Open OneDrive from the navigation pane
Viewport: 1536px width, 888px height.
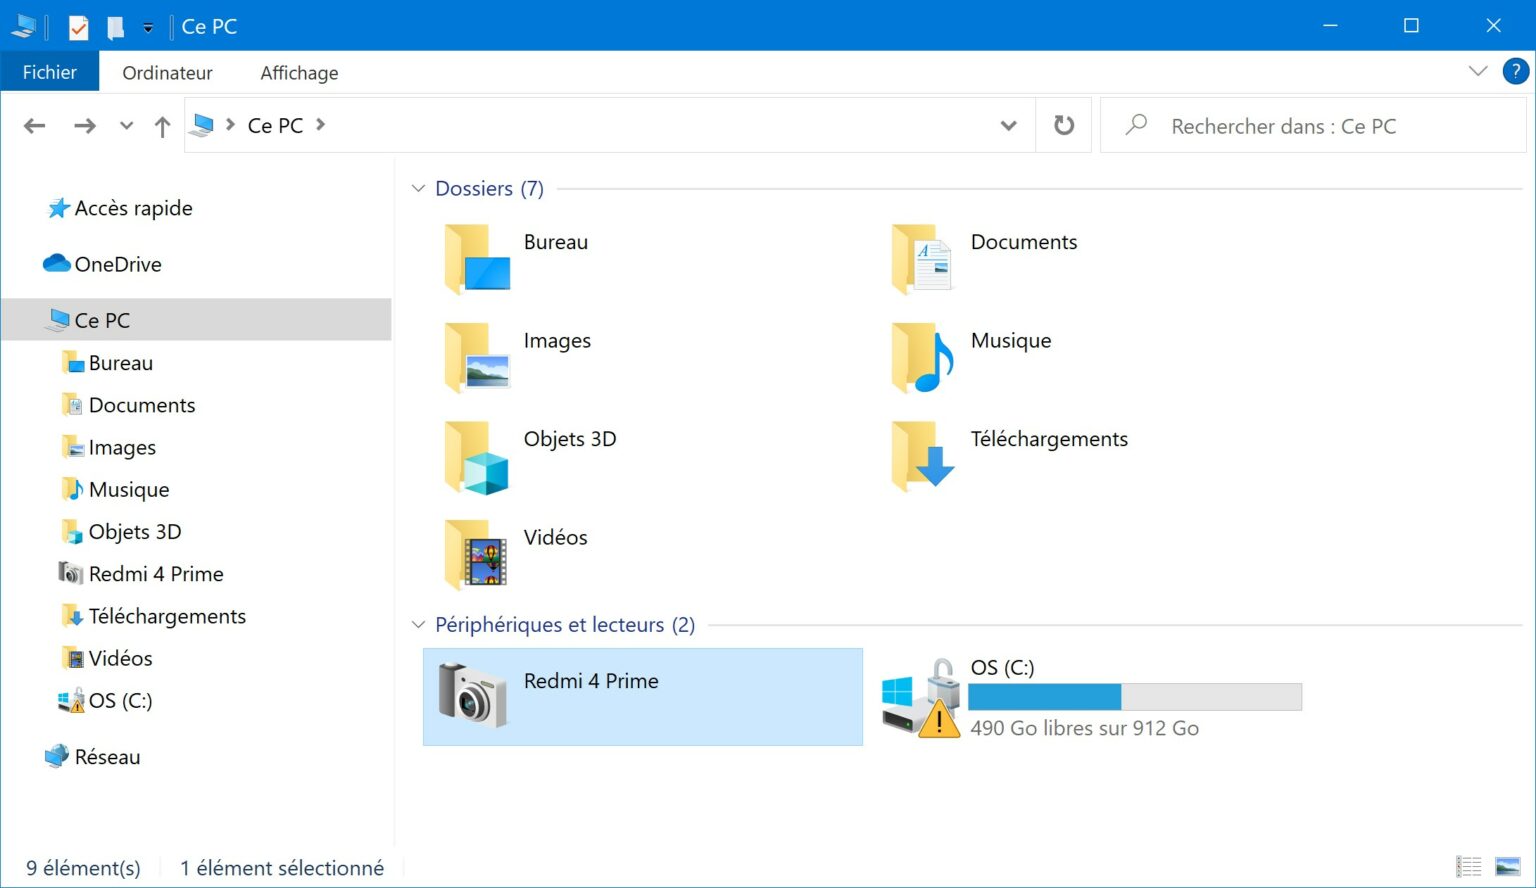[x=118, y=264]
